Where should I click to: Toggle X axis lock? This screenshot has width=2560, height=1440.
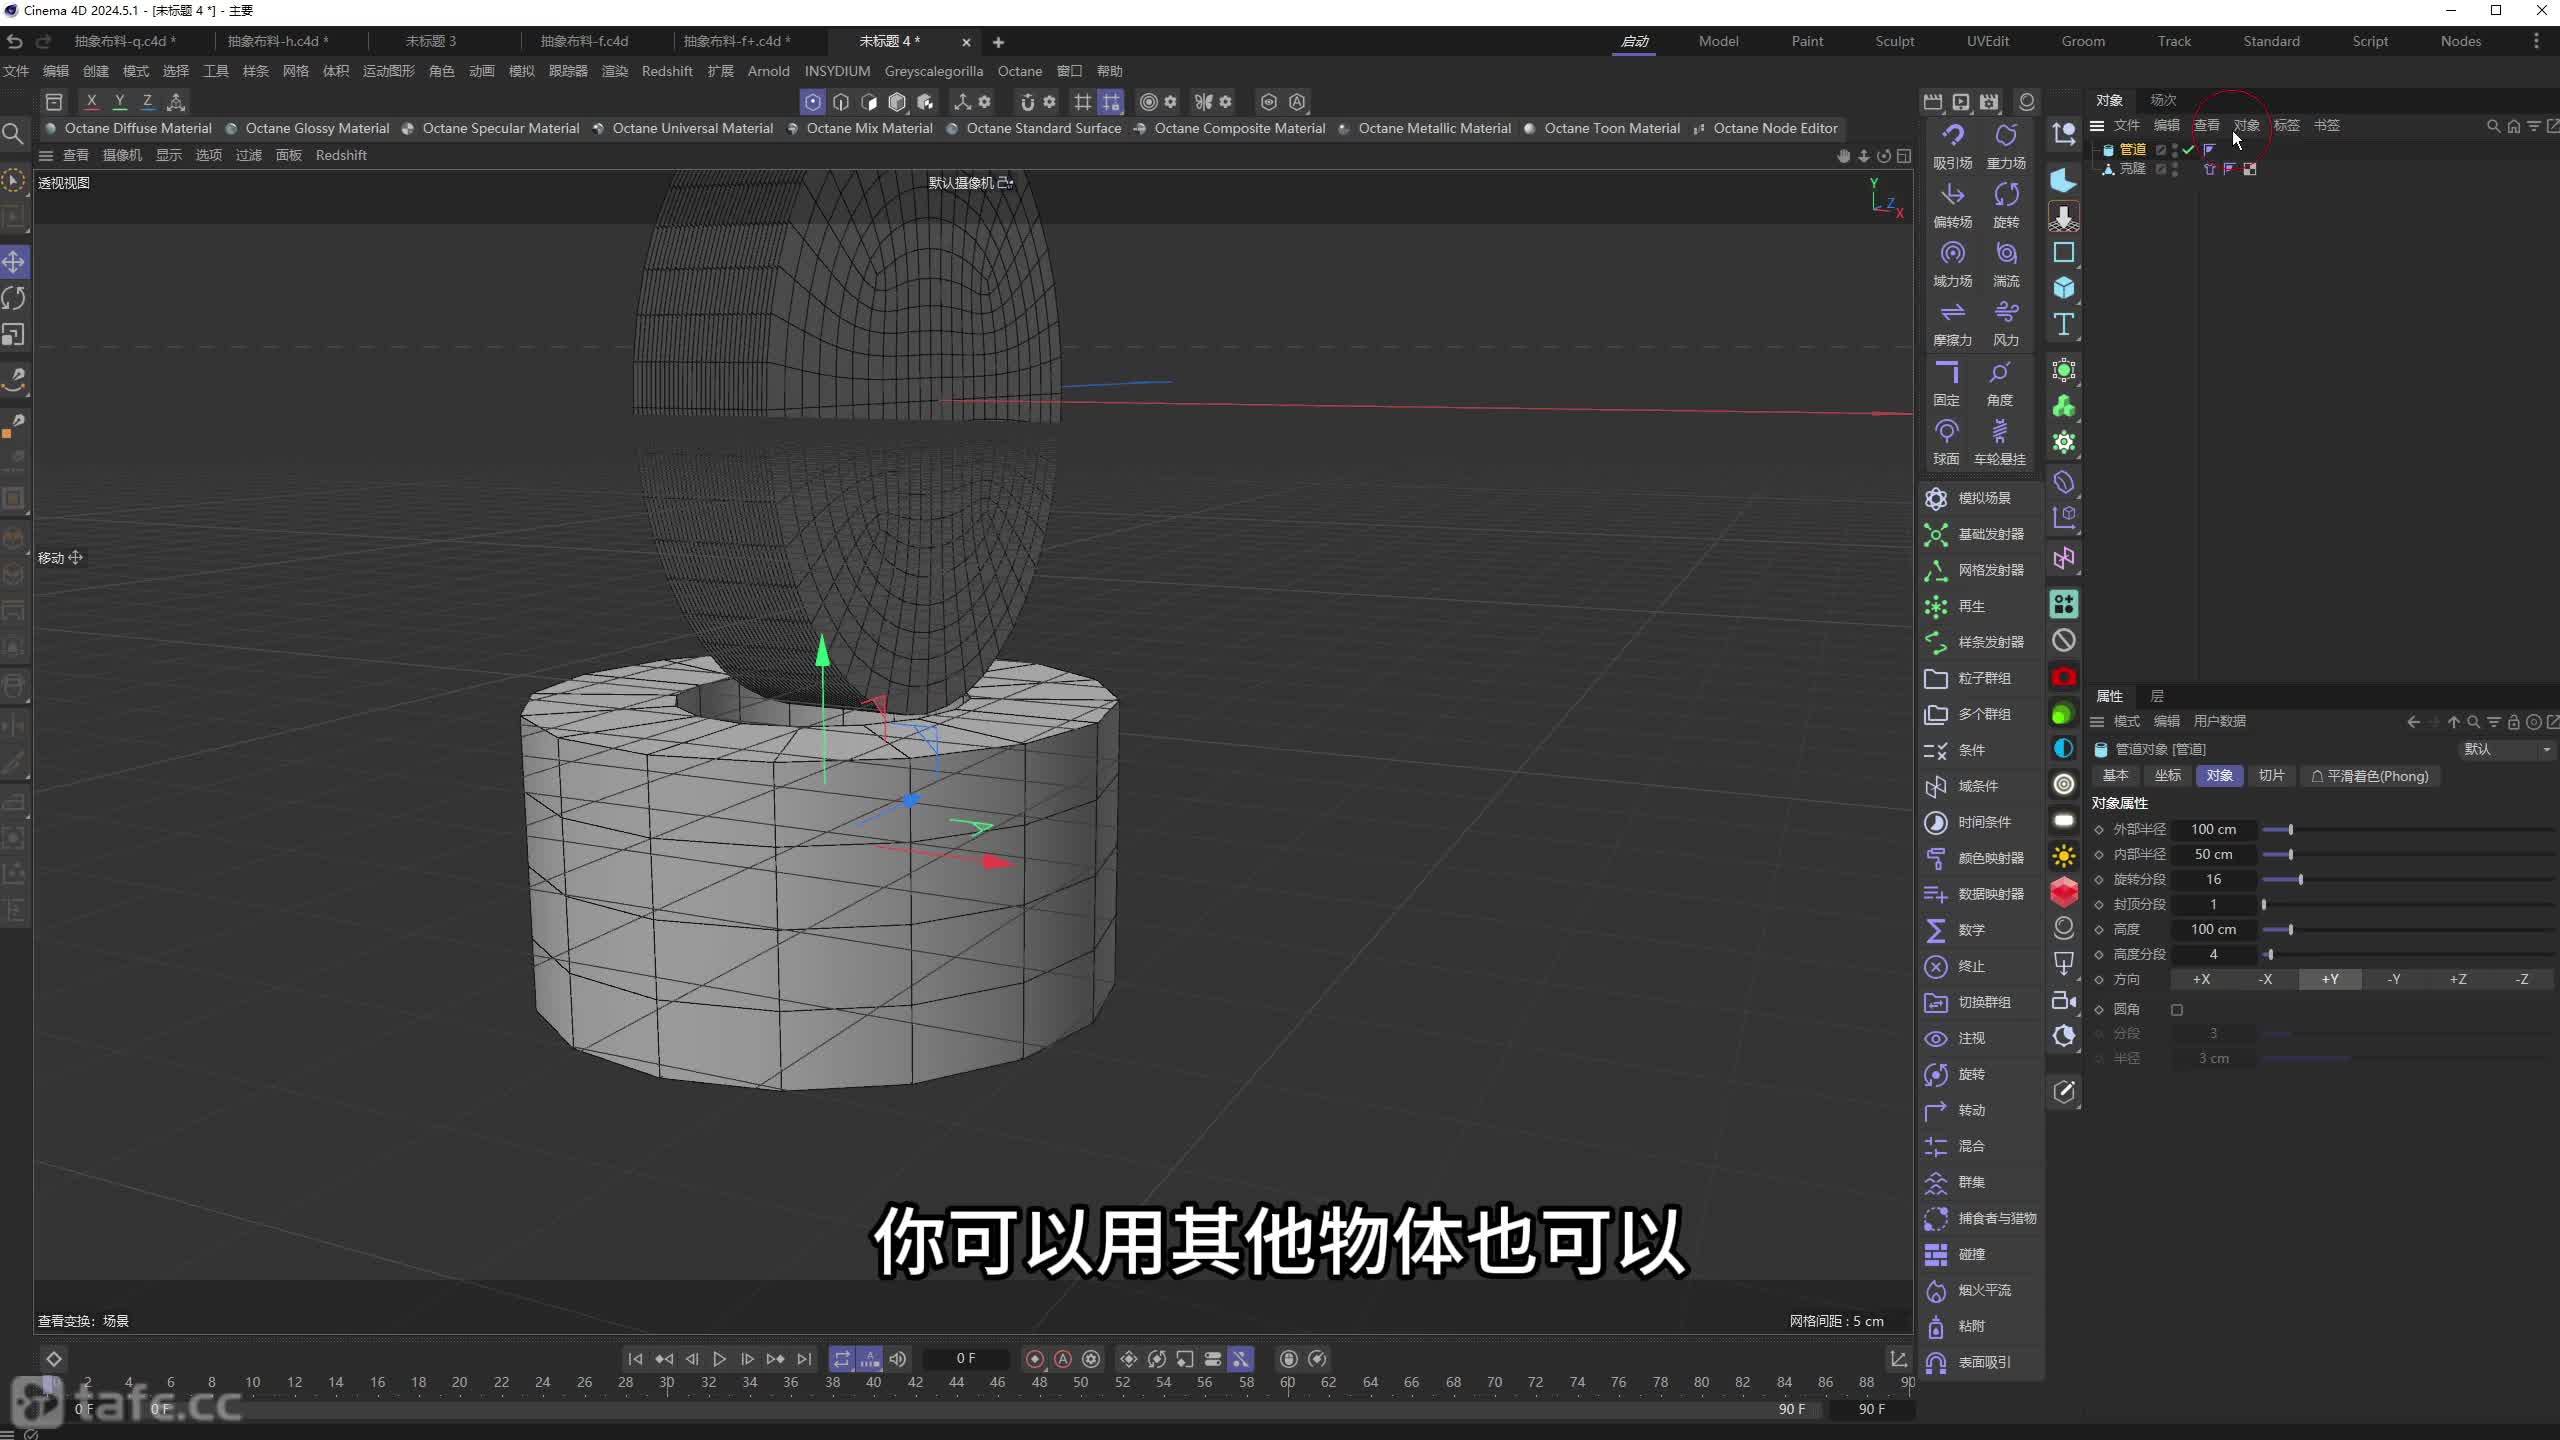[91, 101]
